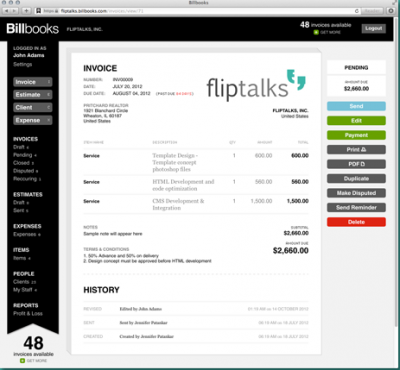400x370 pixels.
Task: Open Disputed invoices in sidebar
Action: [x=25, y=171]
